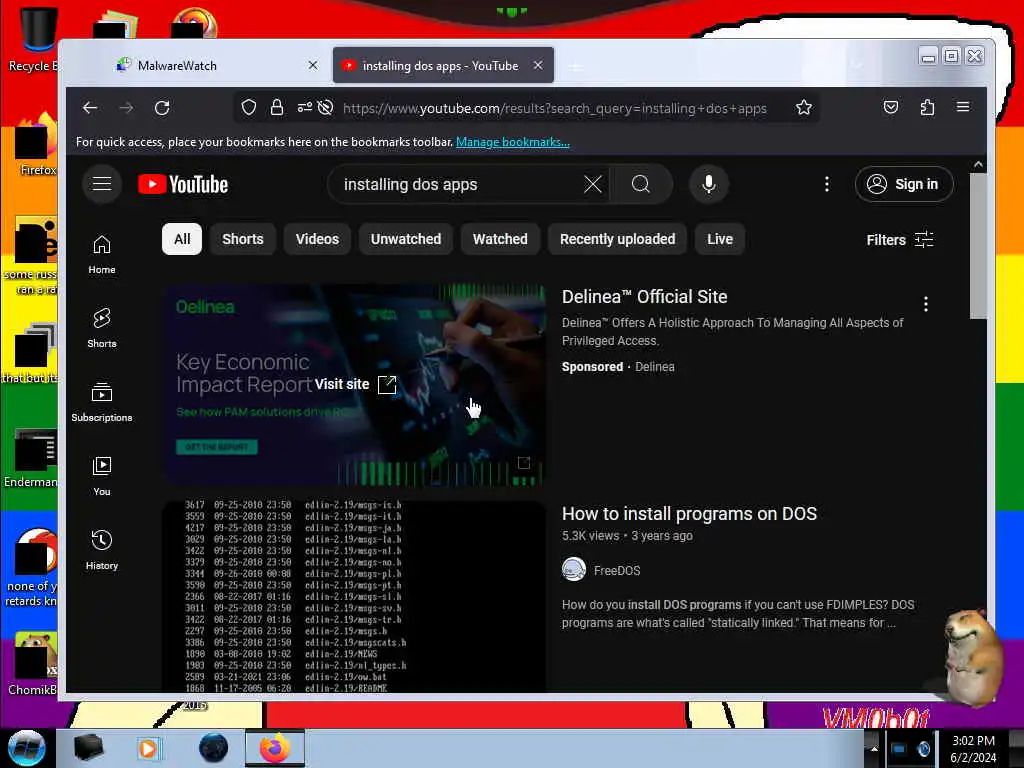Screen dimensions: 1024x768
Task: Clear the search box with the X
Action: point(593,185)
